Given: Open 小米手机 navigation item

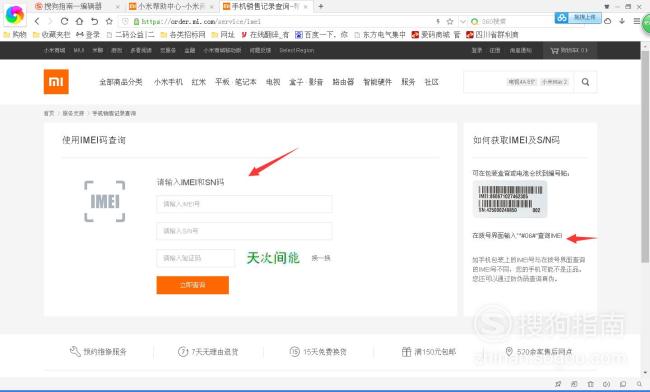Looking at the screenshot, I should pyautogui.click(x=168, y=82).
